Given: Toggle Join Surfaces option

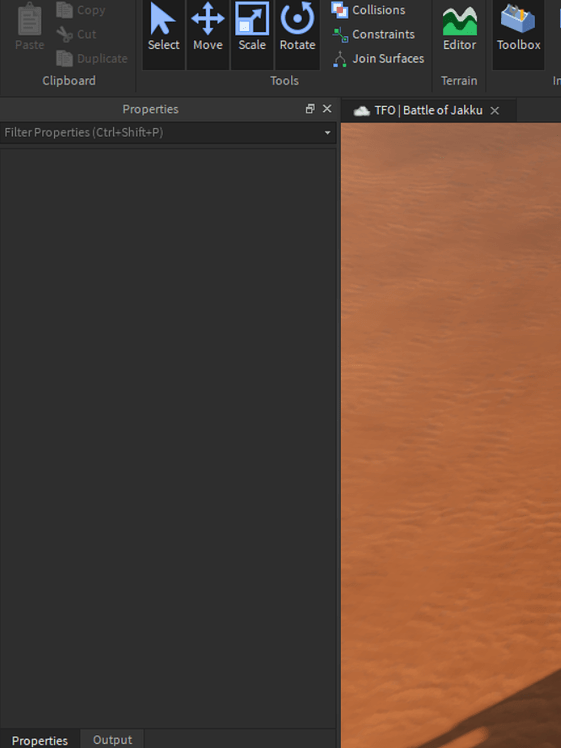Looking at the screenshot, I should pyautogui.click(x=378, y=58).
